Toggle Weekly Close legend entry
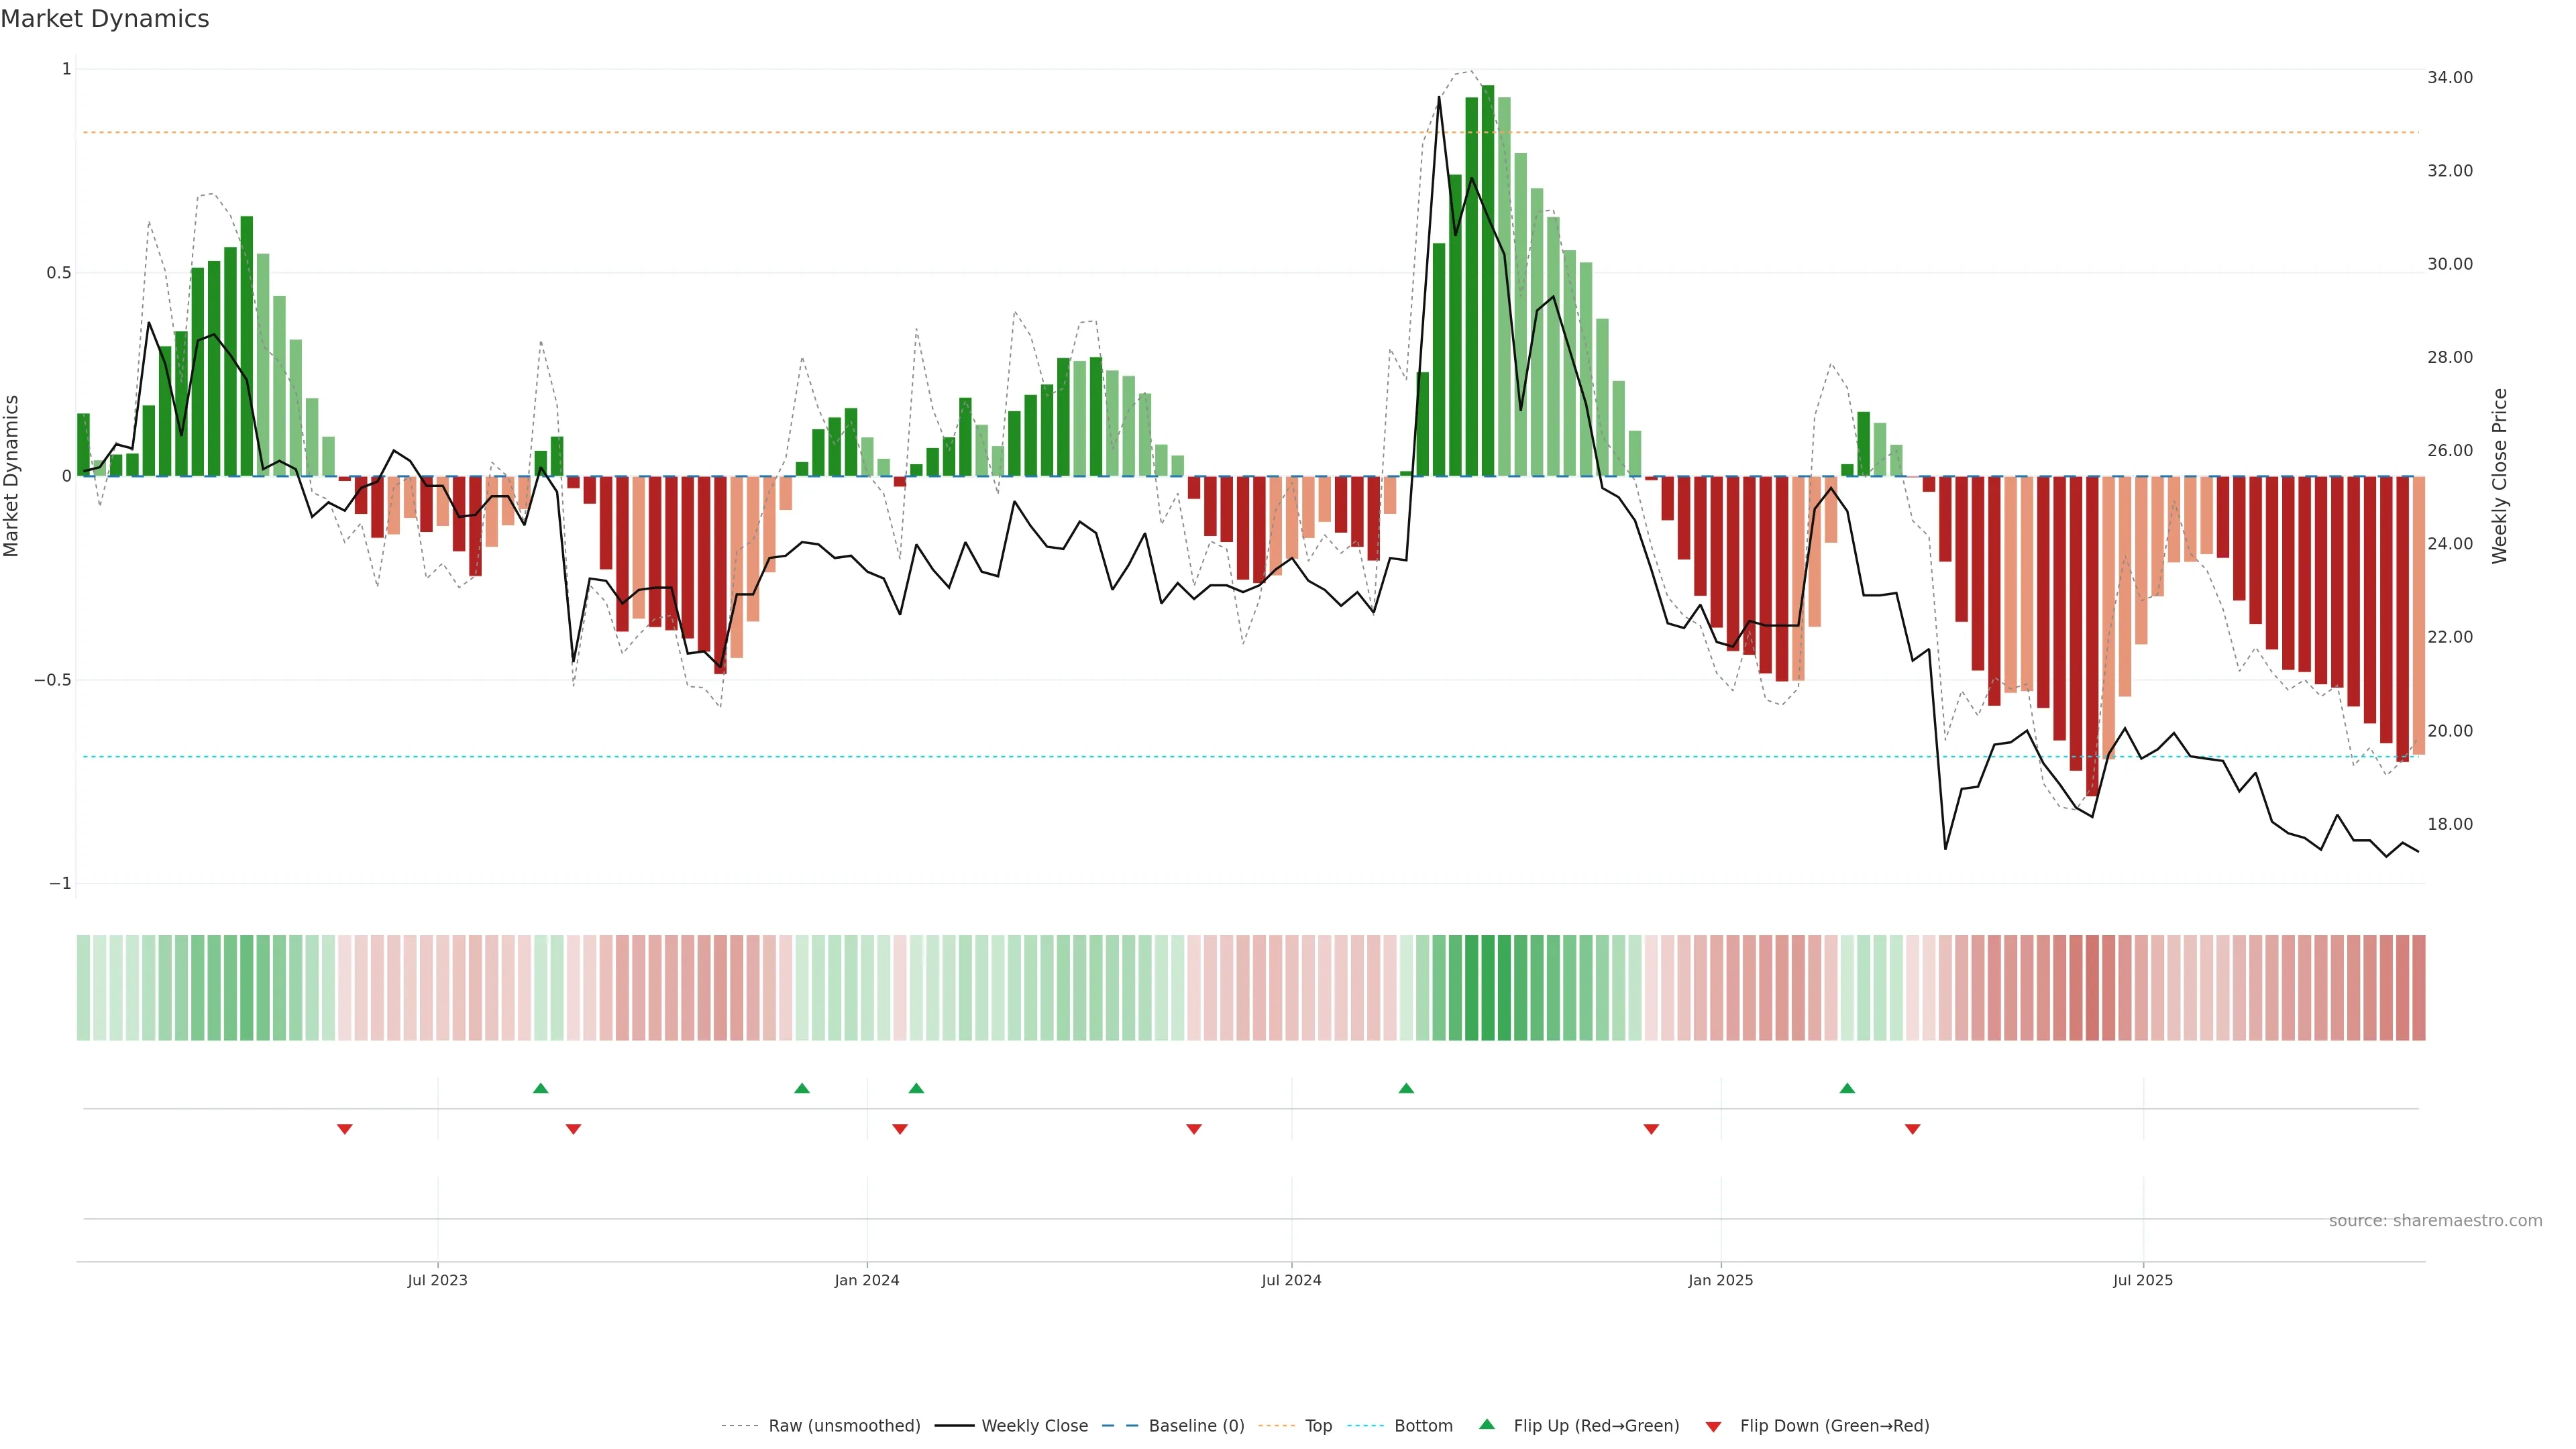This screenshot has height=1449, width=2576. coord(1034,1426)
